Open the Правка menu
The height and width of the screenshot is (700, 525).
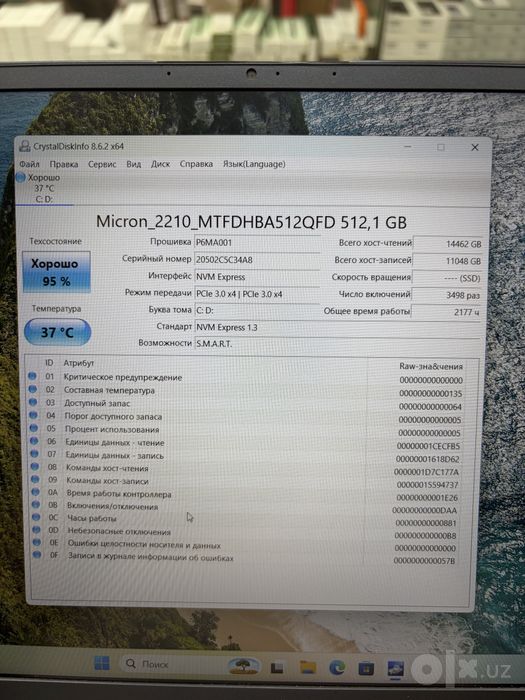click(x=64, y=164)
